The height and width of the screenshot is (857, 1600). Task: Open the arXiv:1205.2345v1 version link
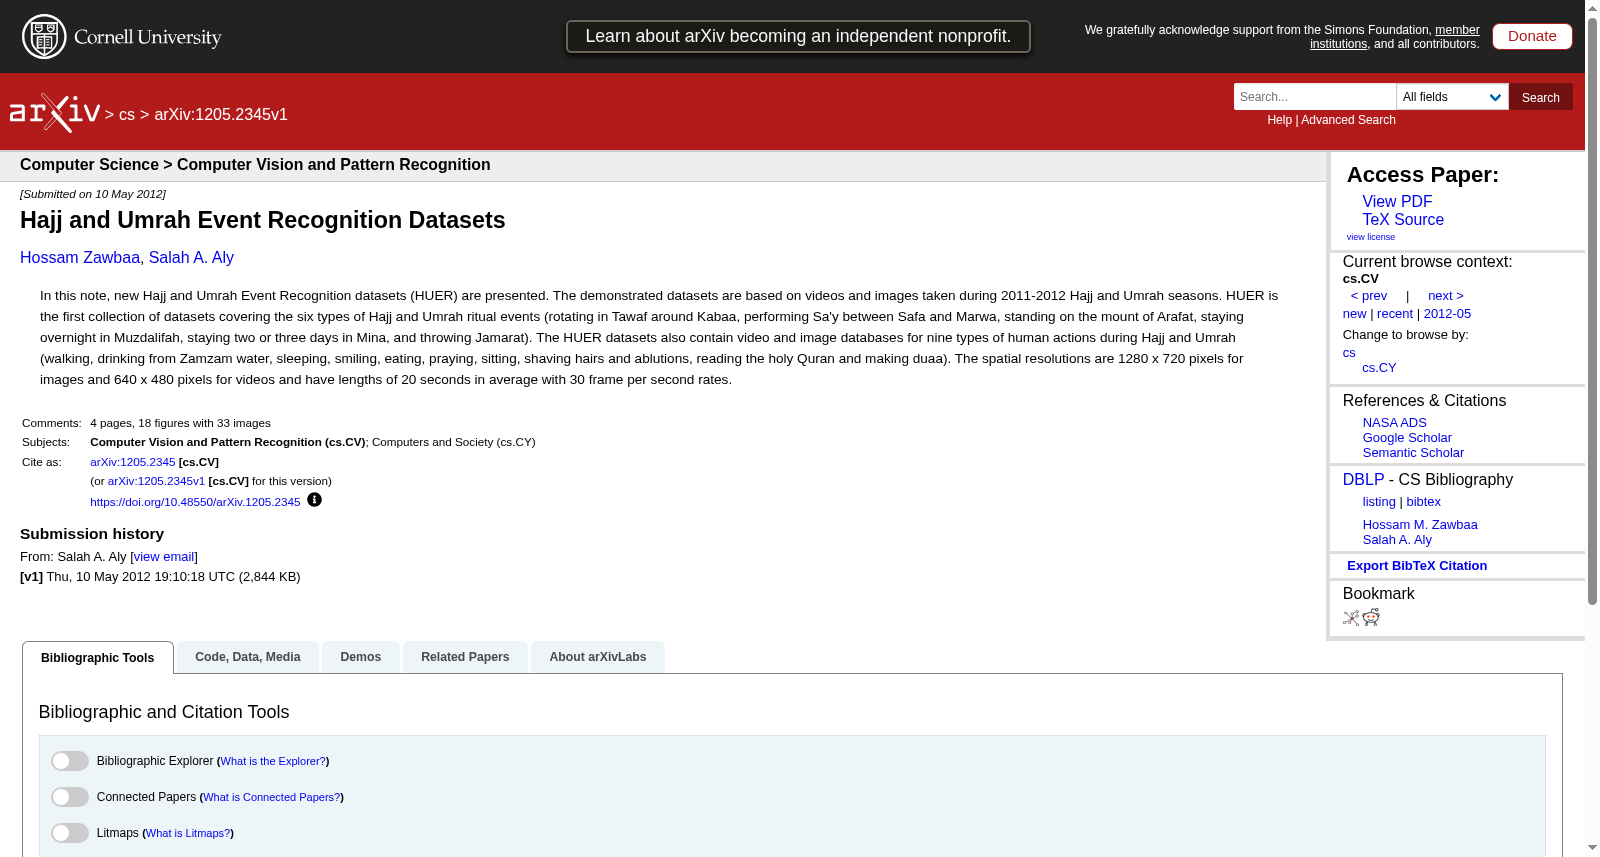click(x=156, y=481)
